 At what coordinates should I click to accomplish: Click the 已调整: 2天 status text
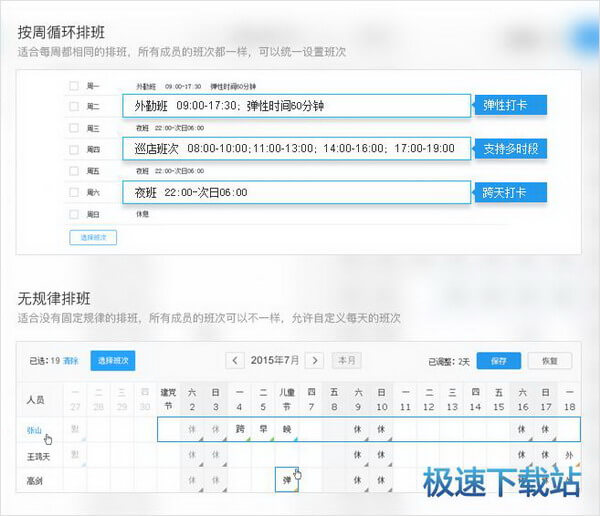click(448, 362)
